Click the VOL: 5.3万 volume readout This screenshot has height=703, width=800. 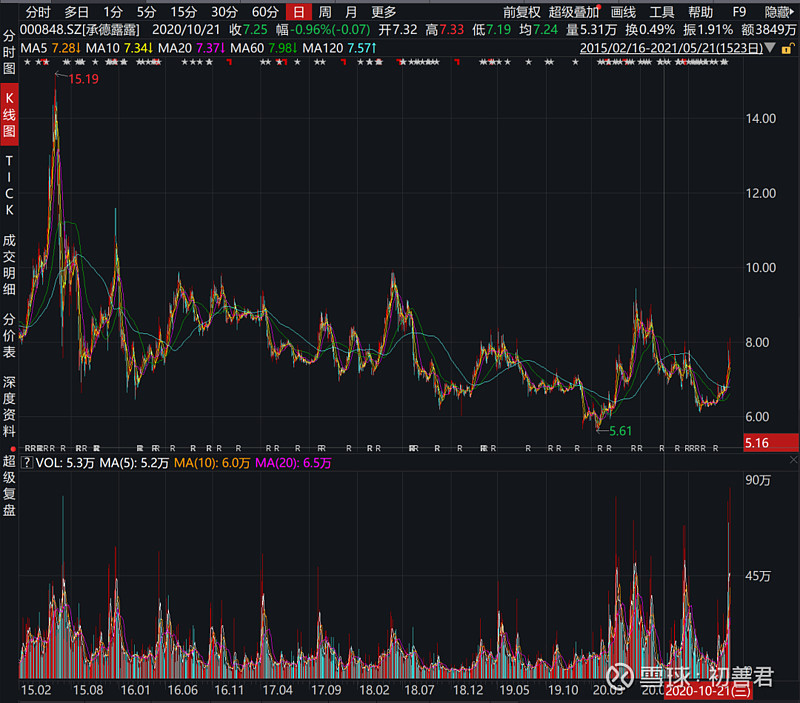[x=65, y=463]
